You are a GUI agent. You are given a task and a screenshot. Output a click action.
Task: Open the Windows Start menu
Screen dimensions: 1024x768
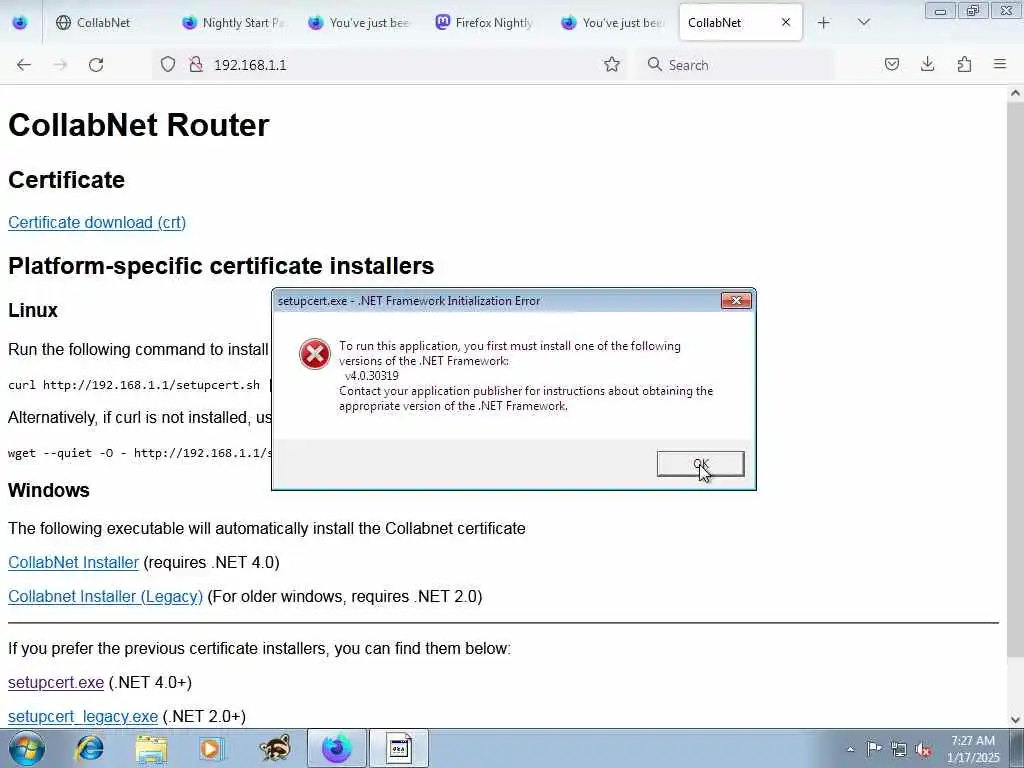click(26, 748)
